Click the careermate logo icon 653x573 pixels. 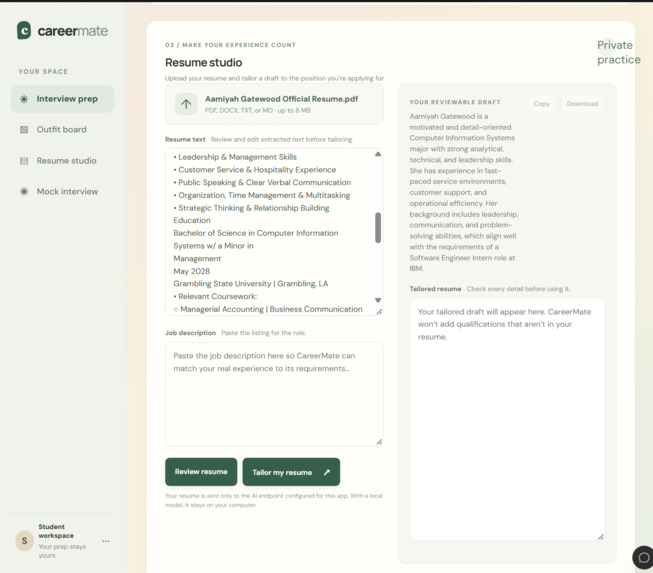[24, 30]
